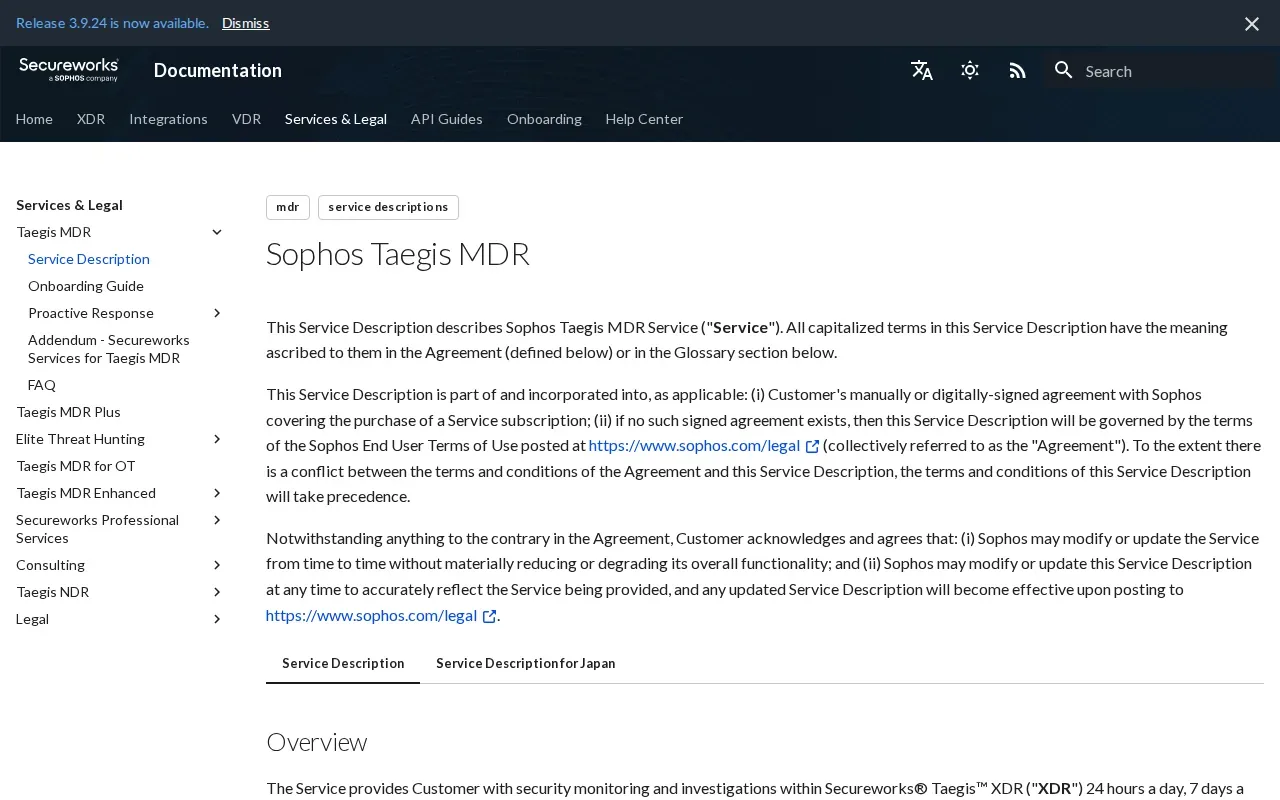1280x800 pixels.
Task: Open the Onboarding Guide sidebar link
Action: [86, 286]
